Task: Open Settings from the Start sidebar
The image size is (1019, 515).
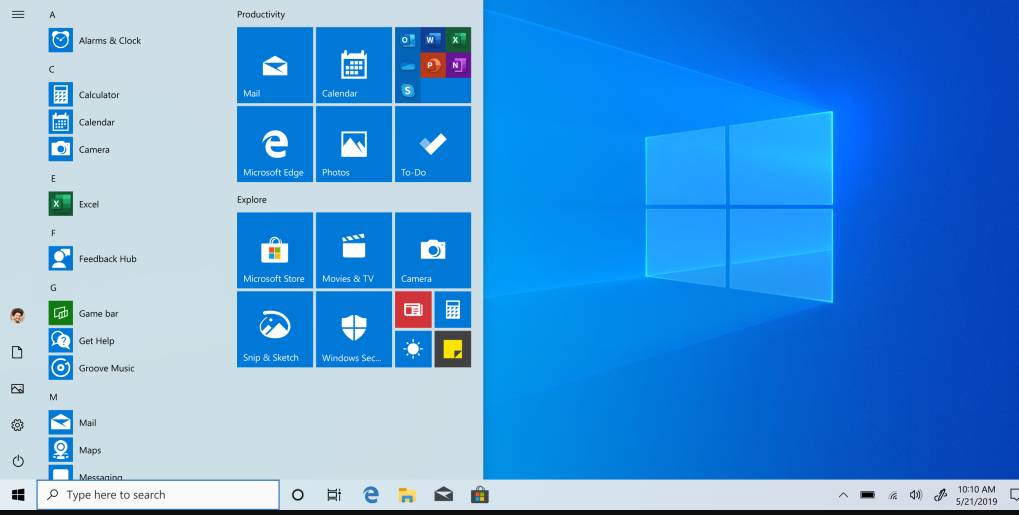Action: (x=17, y=425)
